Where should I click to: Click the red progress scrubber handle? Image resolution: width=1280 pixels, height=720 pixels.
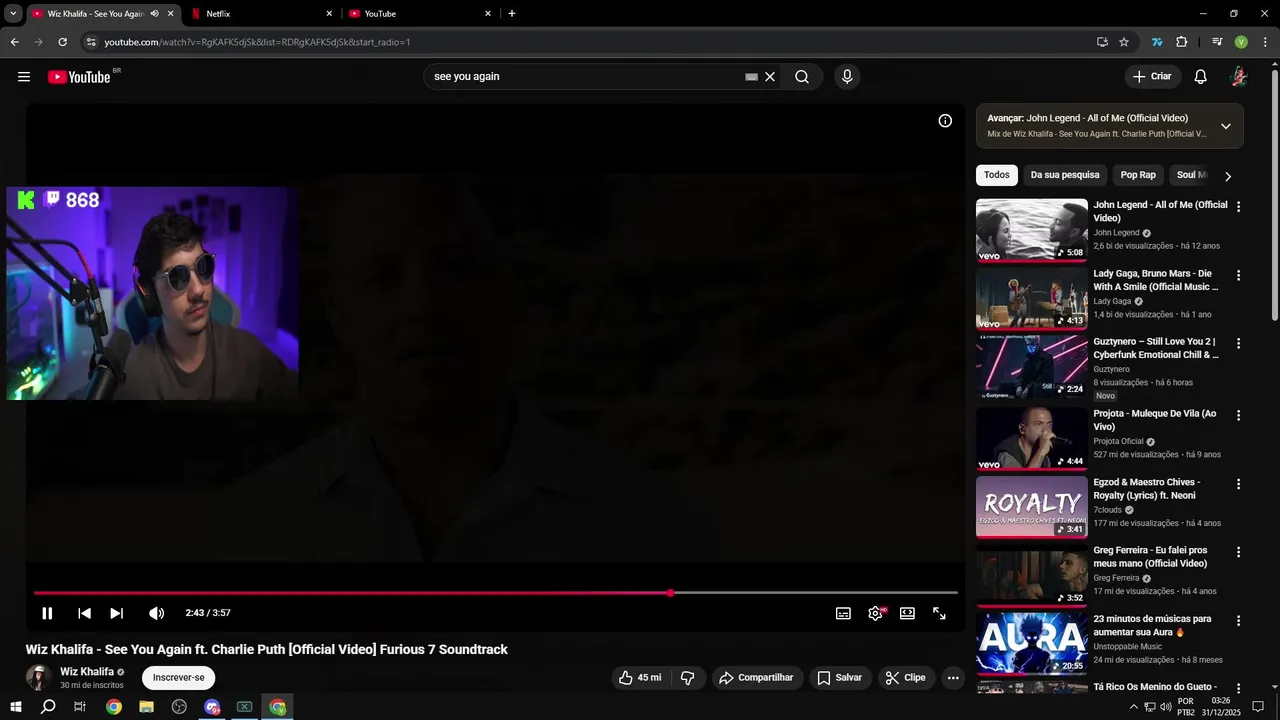click(x=670, y=593)
